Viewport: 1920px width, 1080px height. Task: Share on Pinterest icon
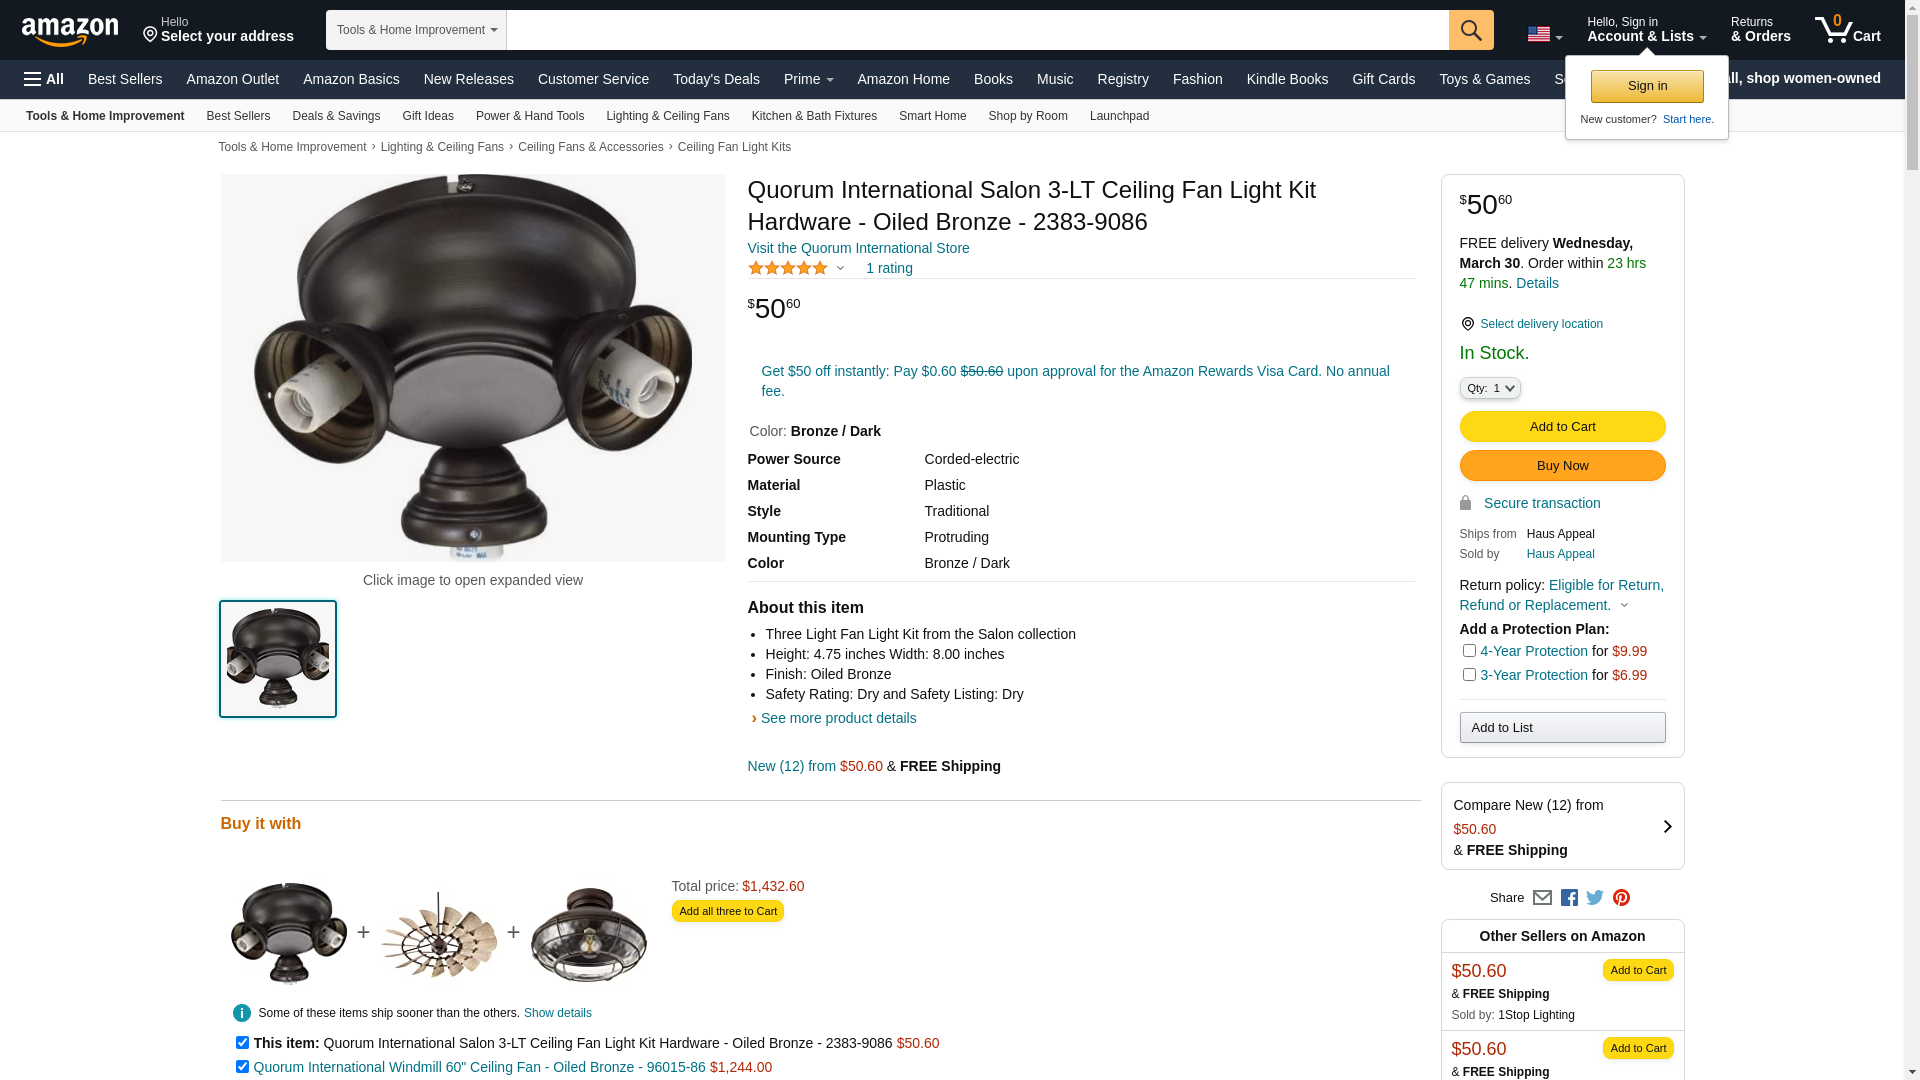click(1621, 898)
